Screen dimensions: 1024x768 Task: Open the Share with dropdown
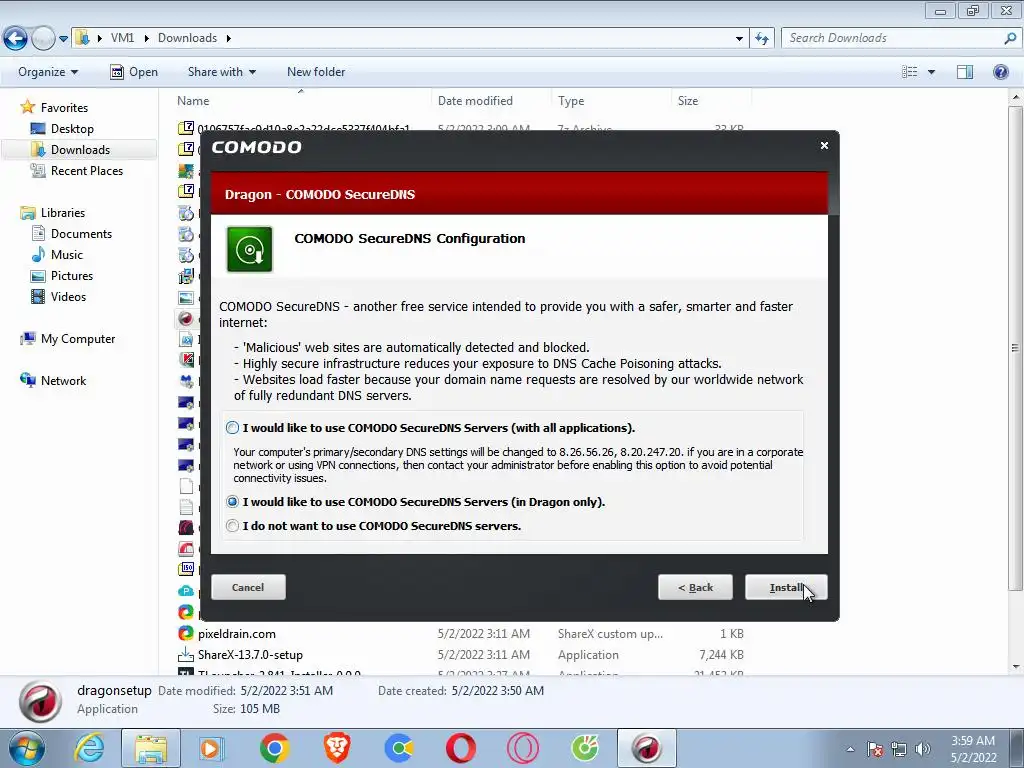(221, 72)
